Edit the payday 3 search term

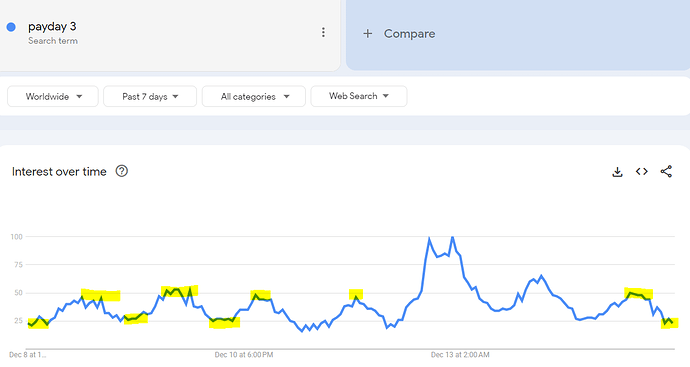[52, 26]
